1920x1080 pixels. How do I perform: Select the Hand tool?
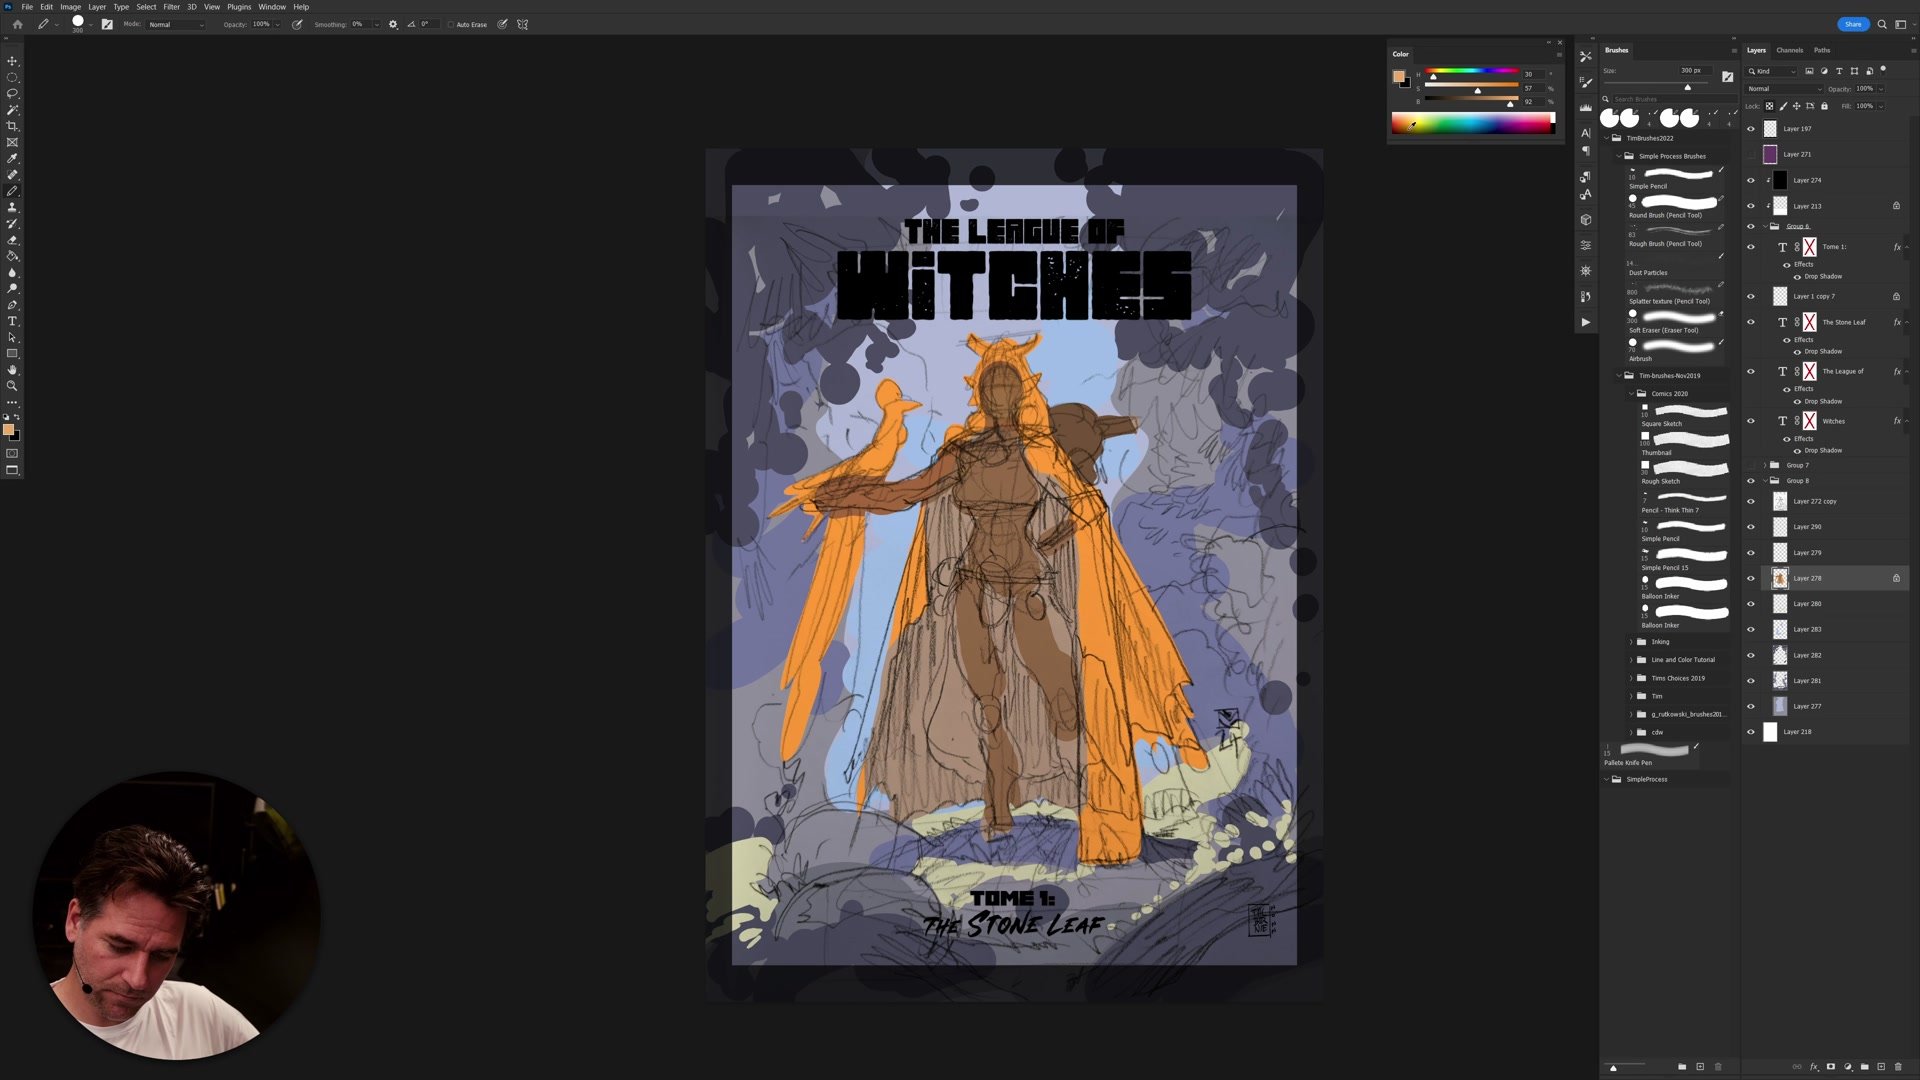pyautogui.click(x=13, y=370)
